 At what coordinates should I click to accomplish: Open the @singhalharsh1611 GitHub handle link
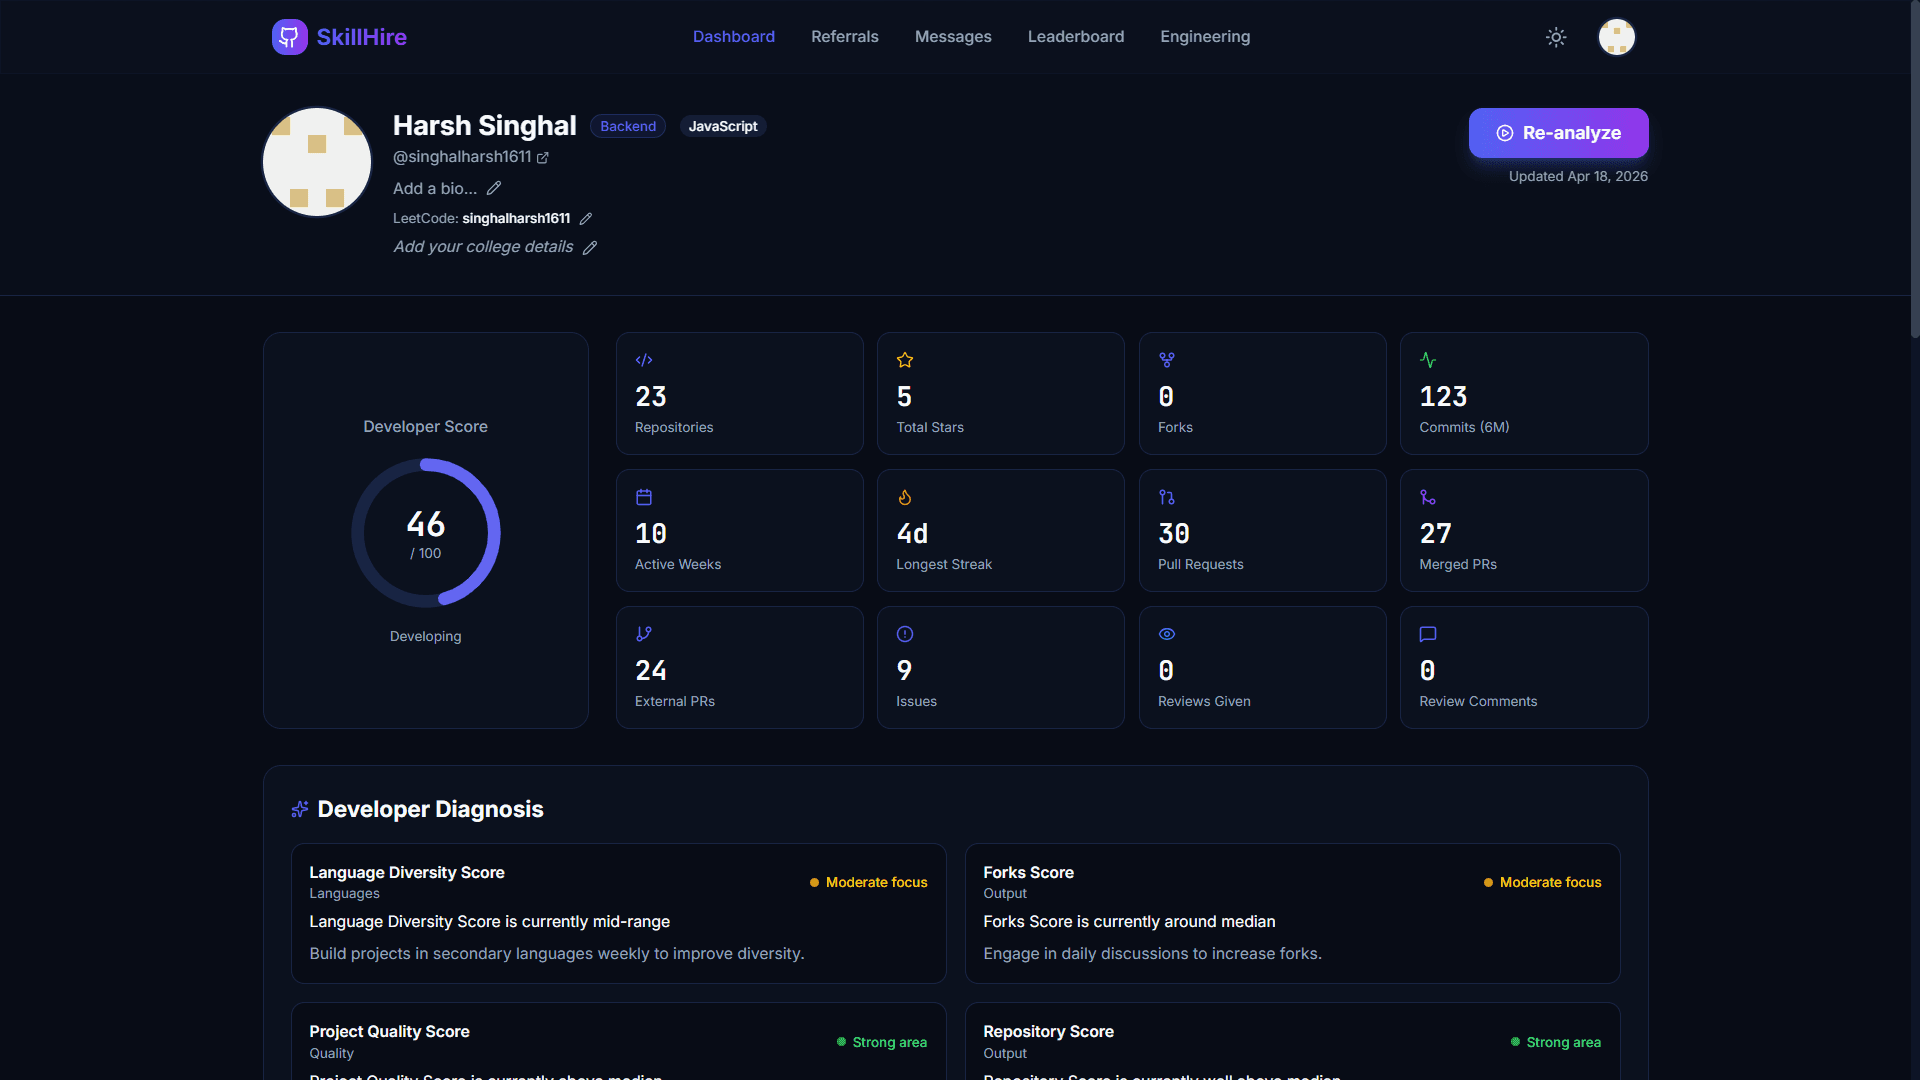pyautogui.click(x=462, y=157)
